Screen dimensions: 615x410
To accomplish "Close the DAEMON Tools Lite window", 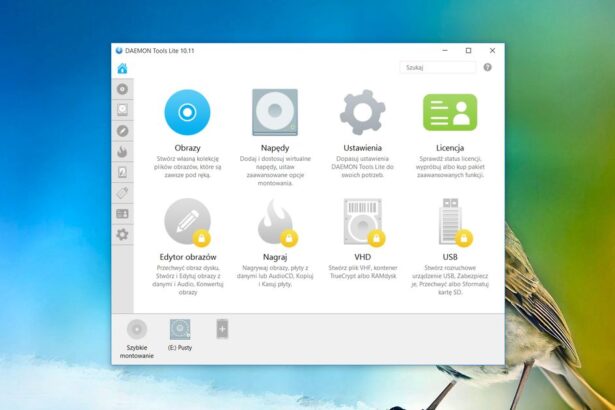I will tap(492, 51).
